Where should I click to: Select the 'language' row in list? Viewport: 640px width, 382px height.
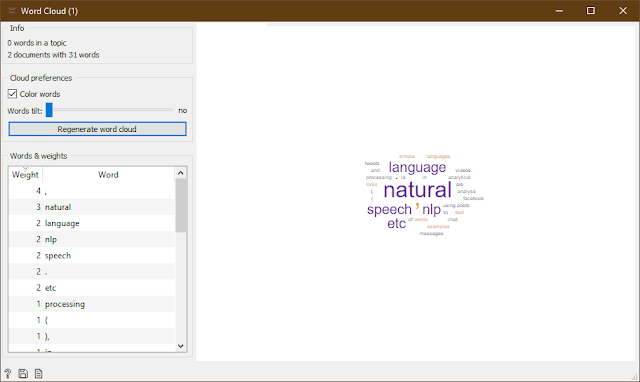pos(92,223)
